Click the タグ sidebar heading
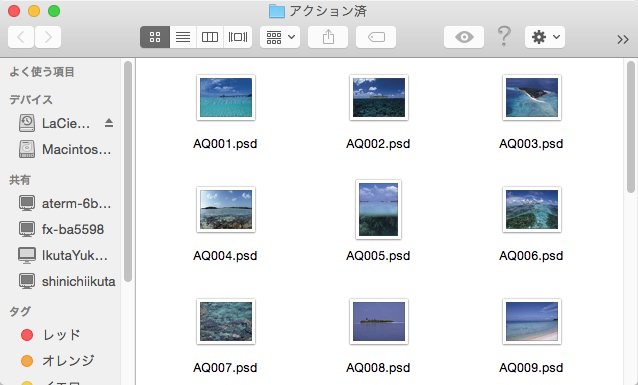This screenshot has height=385, width=638. tap(20, 311)
